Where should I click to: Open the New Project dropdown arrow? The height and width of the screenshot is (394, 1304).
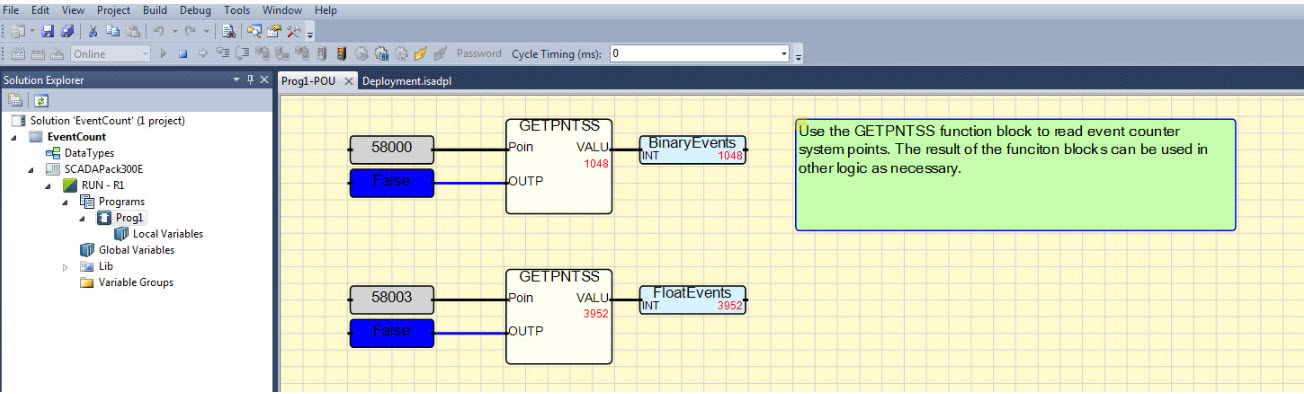coord(32,31)
